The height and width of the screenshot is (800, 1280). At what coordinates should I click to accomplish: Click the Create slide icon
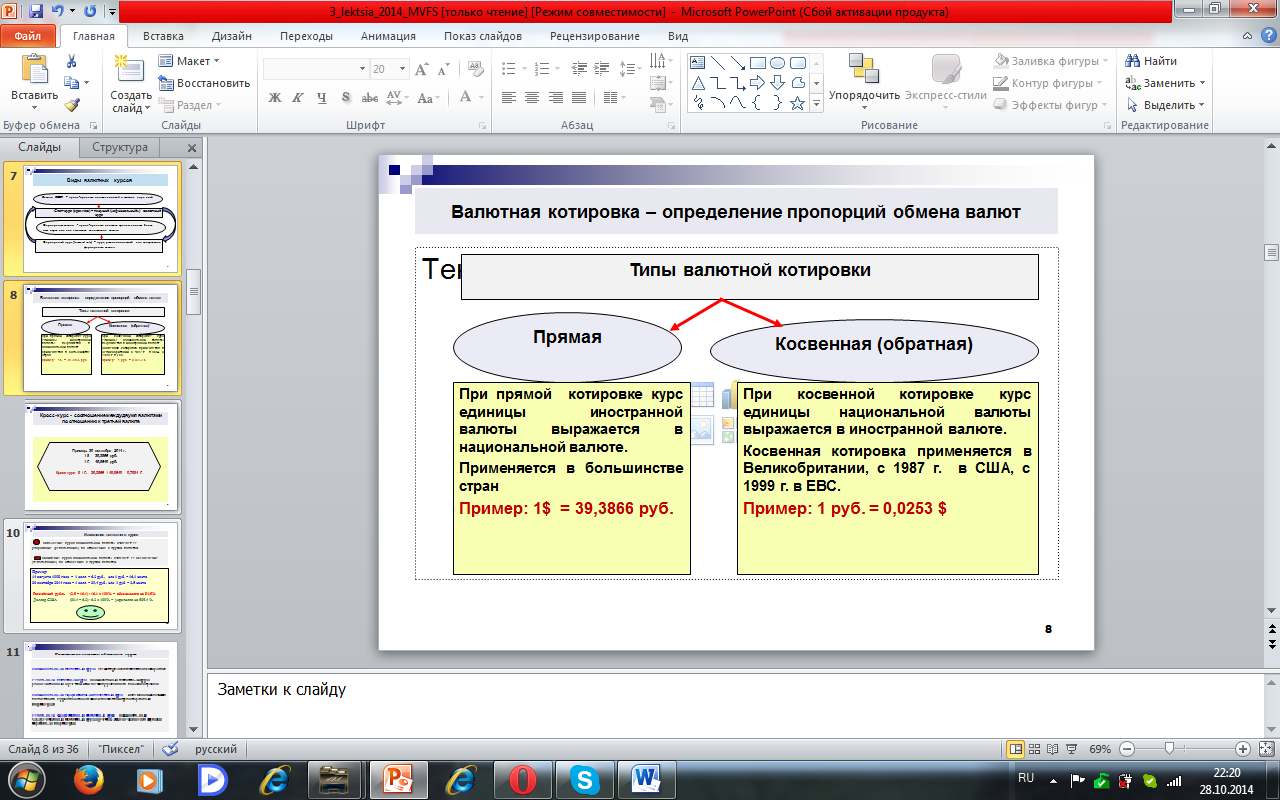130,70
